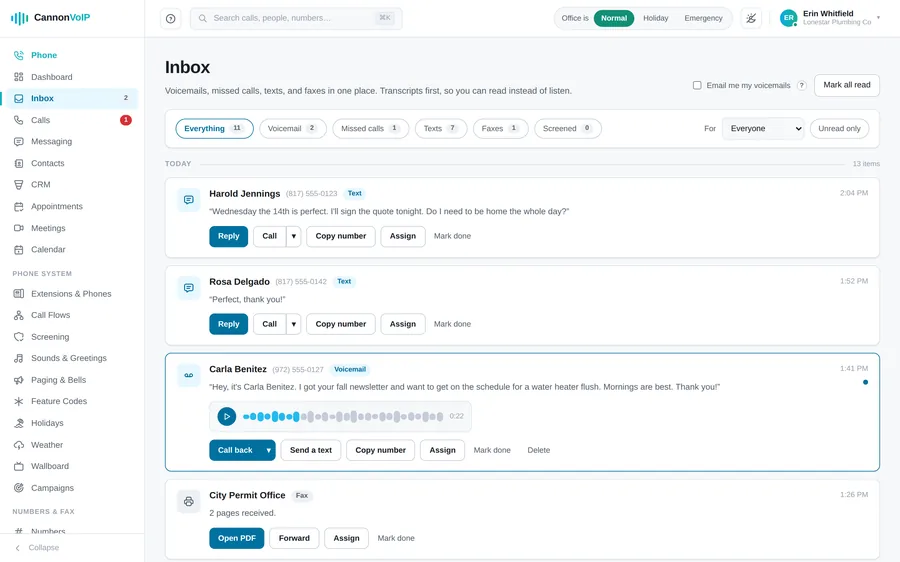Screen dimensions: 900x562
Task: Set office status to Emergency
Action: point(703,18)
